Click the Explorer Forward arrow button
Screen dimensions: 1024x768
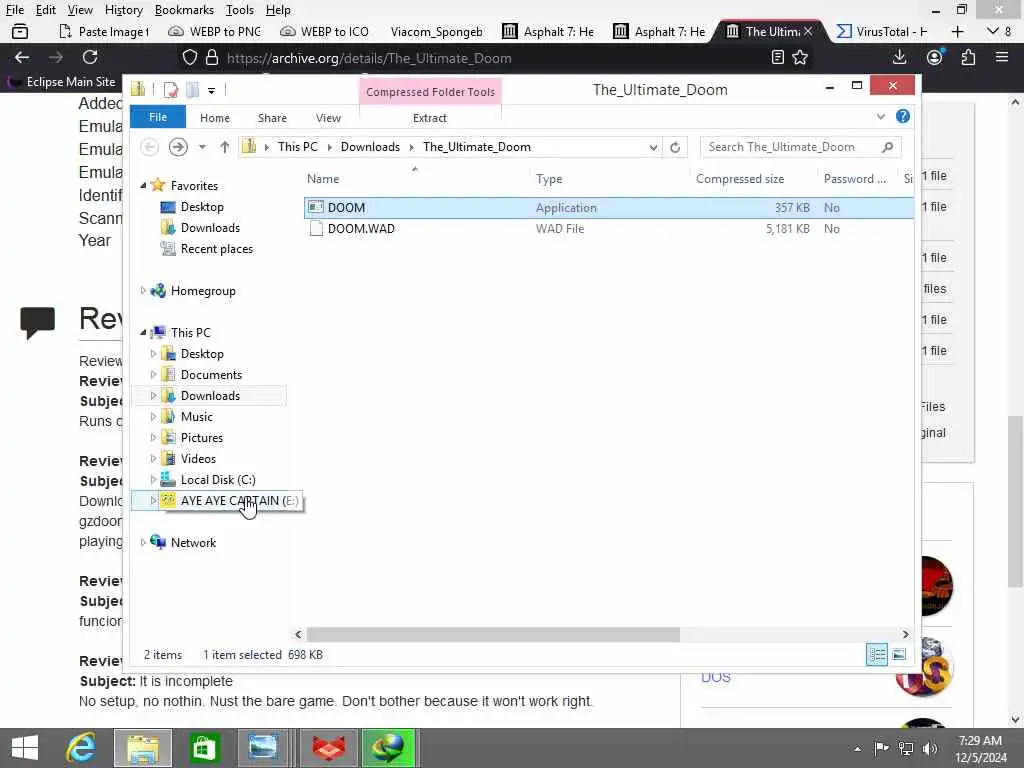pos(178,147)
